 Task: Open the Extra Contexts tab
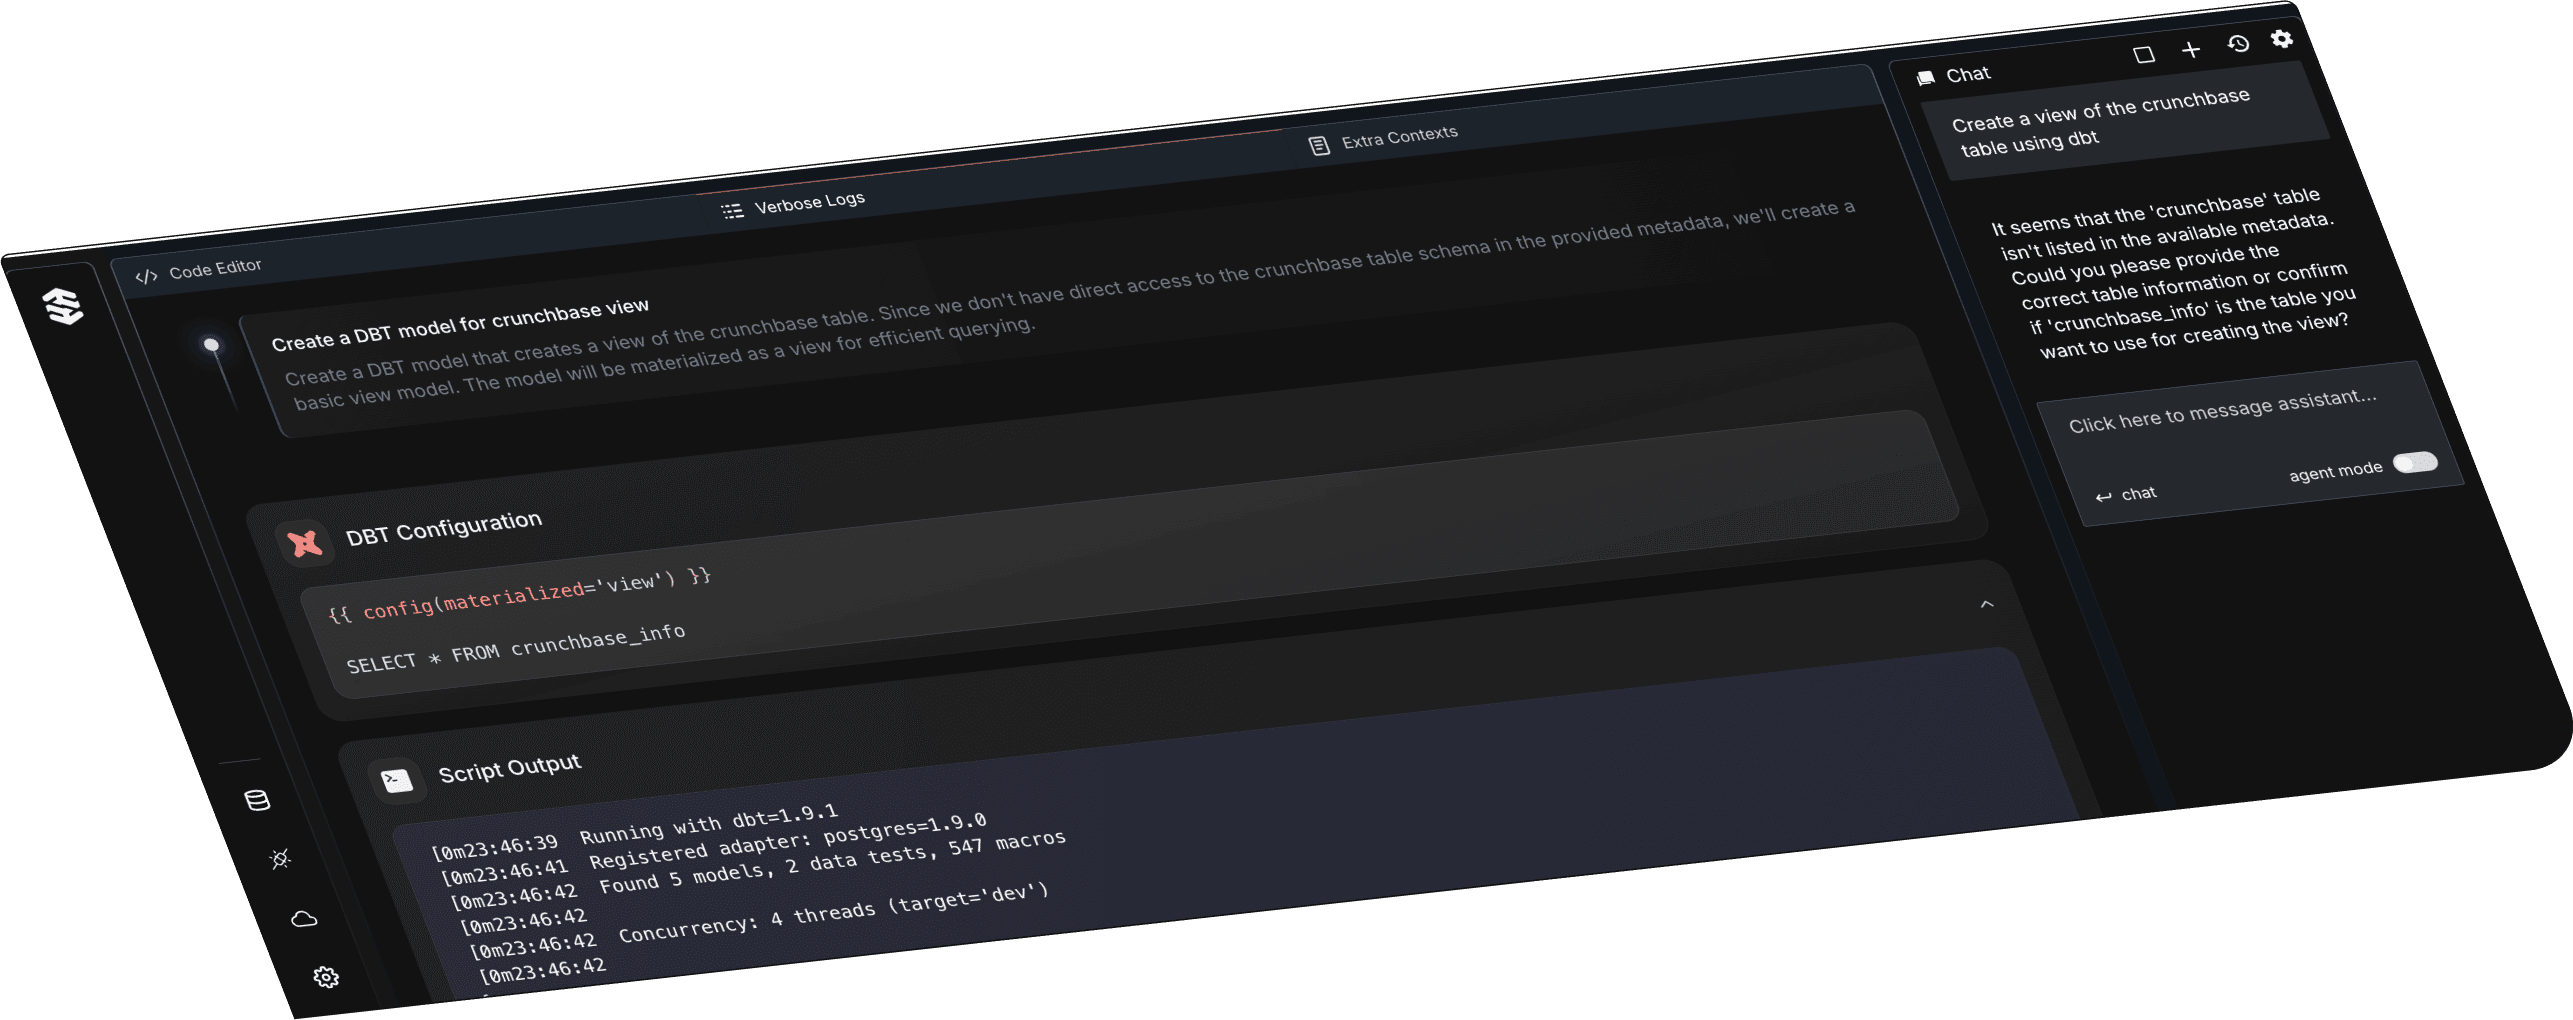tap(1384, 139)
